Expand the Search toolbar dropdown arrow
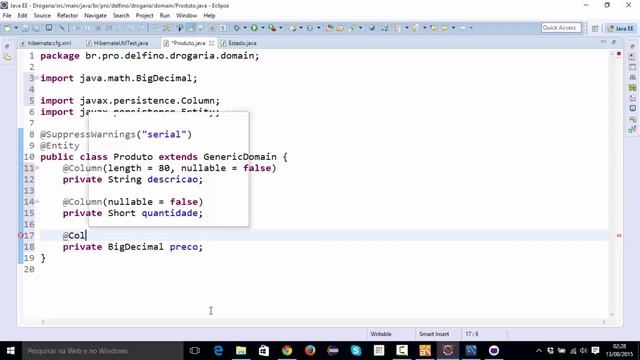The image size is (640, 360). click(x=360, y=28)
